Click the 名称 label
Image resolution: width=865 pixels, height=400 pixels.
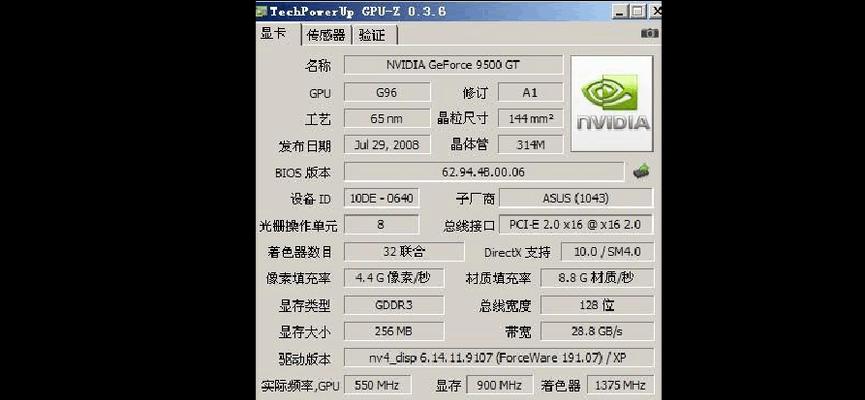pos(318,66)
